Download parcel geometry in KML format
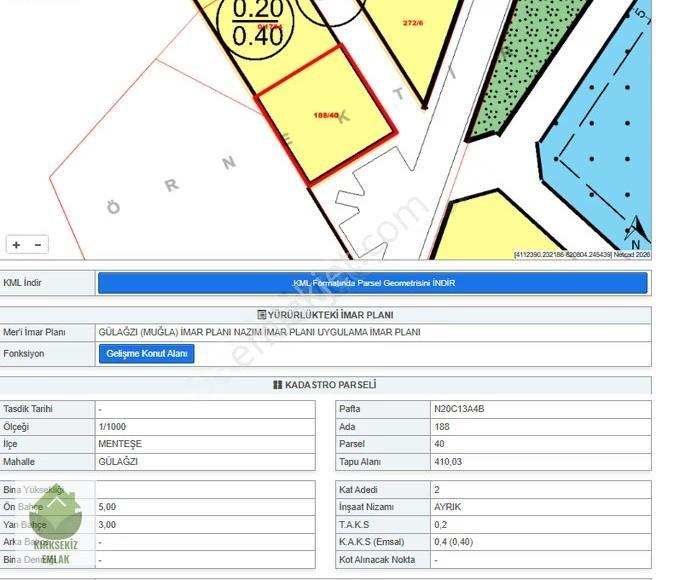Screen dimensions: 674x580 coord(372,283)
